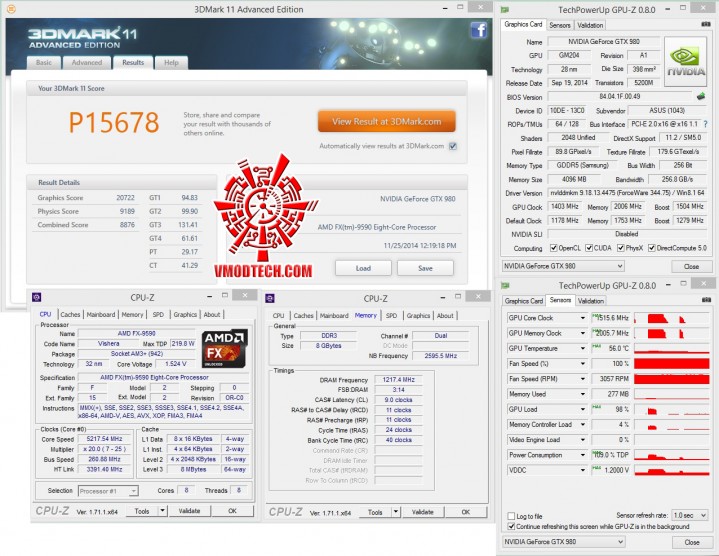This screenshot has height=556, width=719.
Task: Click View Result at 3DMark.com button
Action: pos(387,121)
